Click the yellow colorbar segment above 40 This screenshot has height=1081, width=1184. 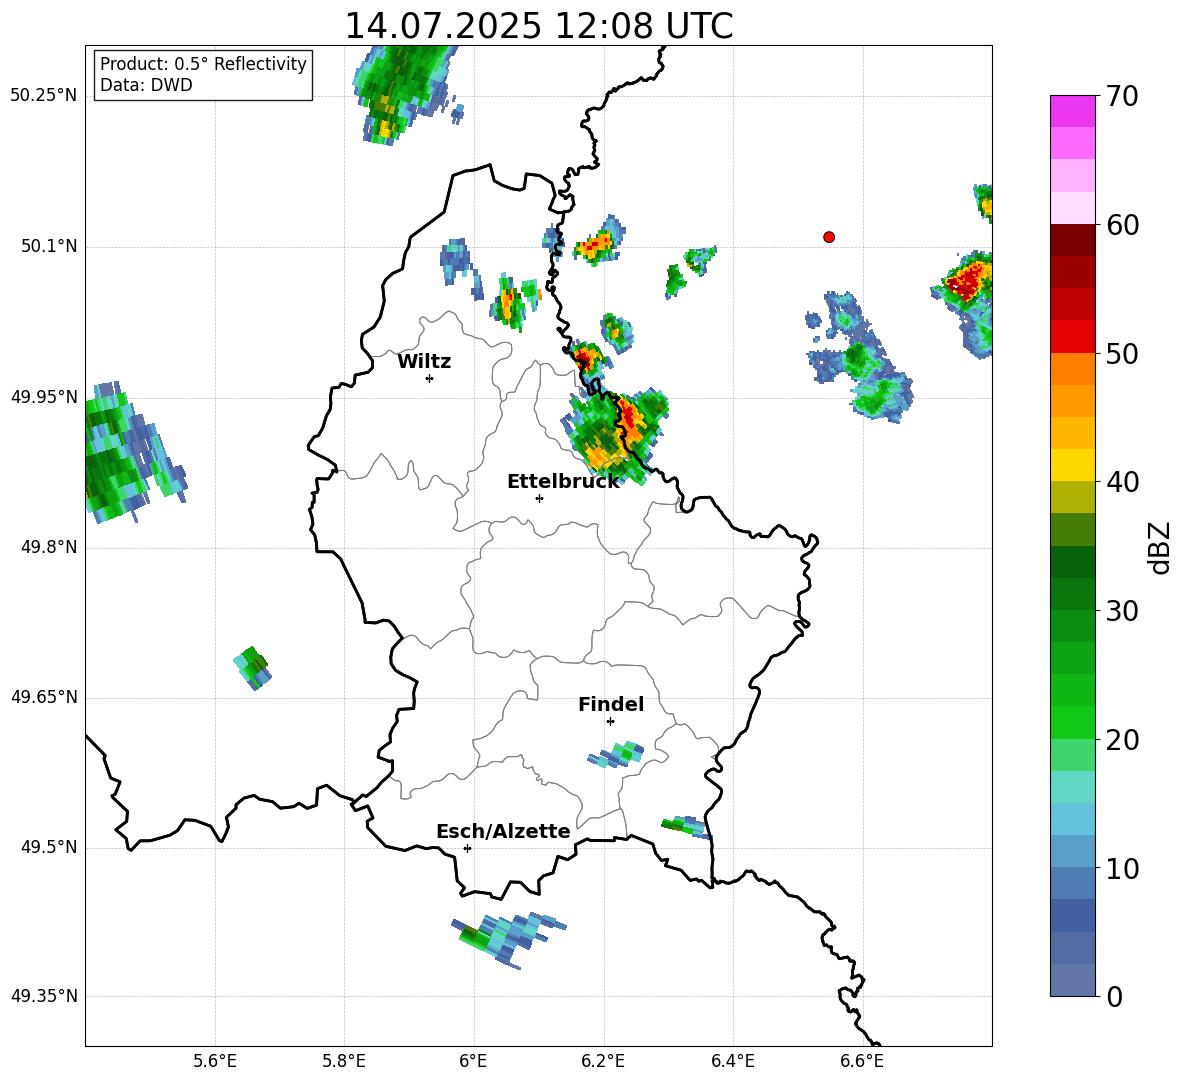(x=1072, y=465)
